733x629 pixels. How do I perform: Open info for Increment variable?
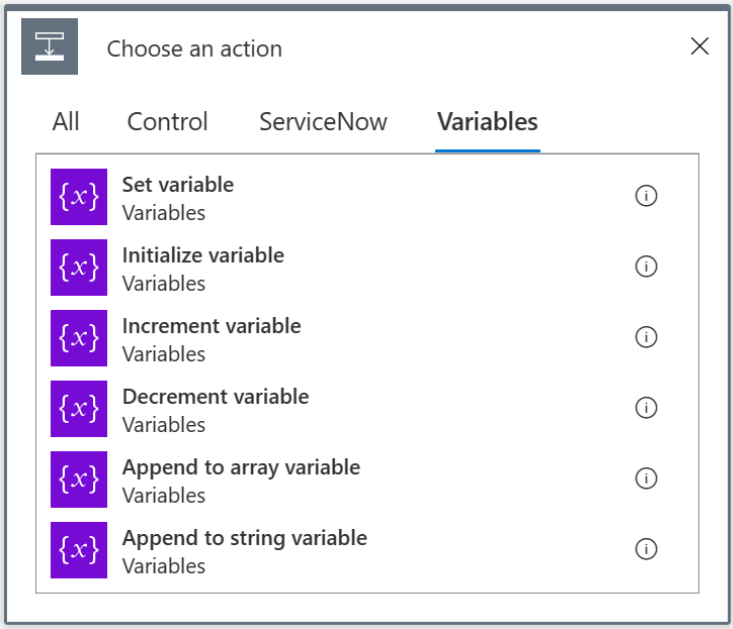pyautogui.click(x=646, y=337)
